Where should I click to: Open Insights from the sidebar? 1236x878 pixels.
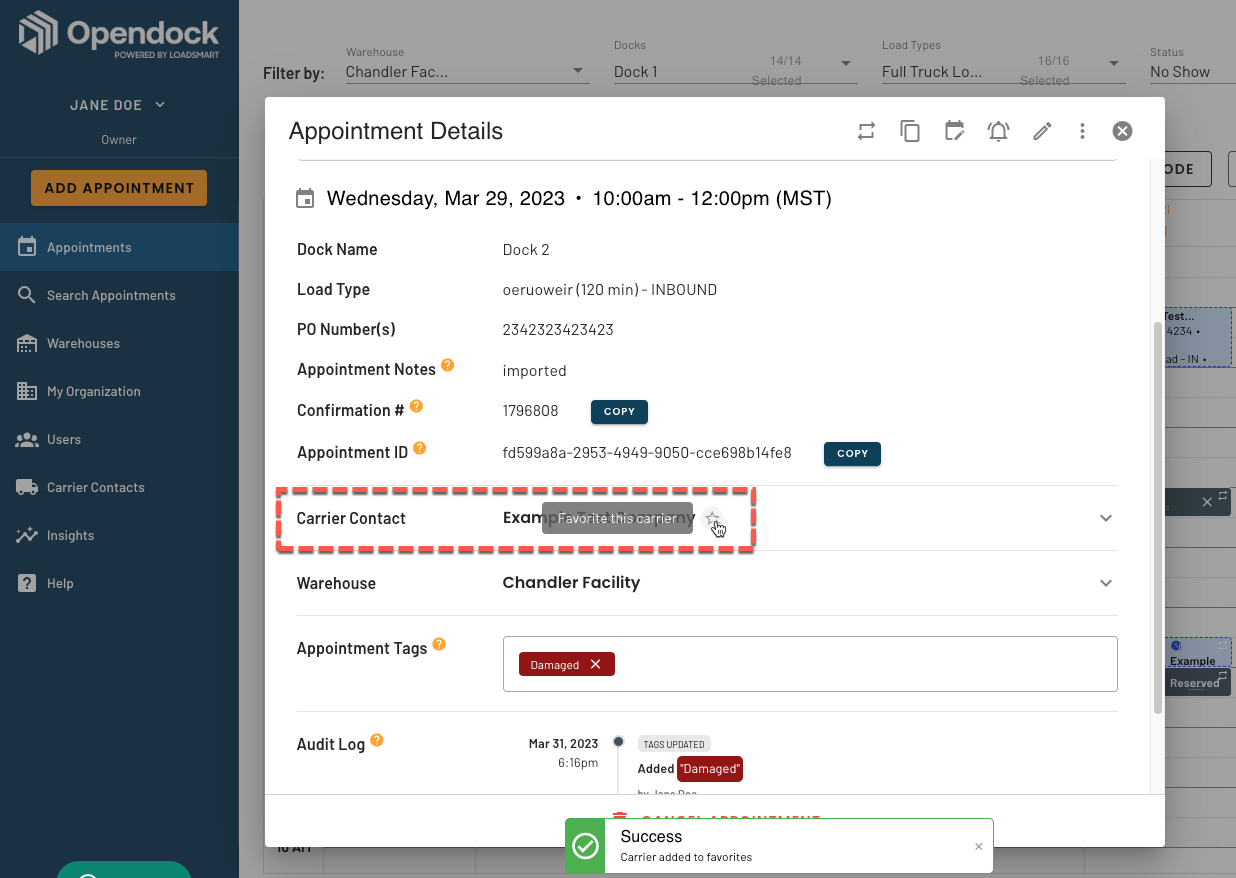[70, 535]
